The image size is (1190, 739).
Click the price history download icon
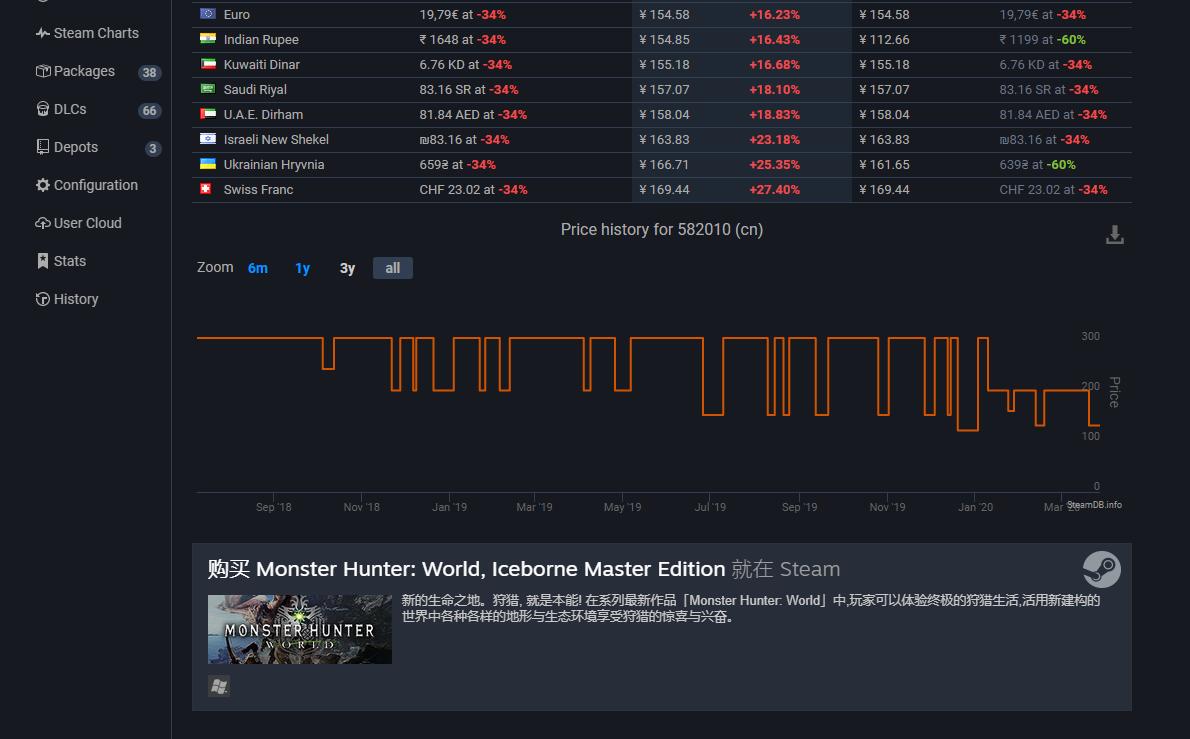(x=1114, y=232)
